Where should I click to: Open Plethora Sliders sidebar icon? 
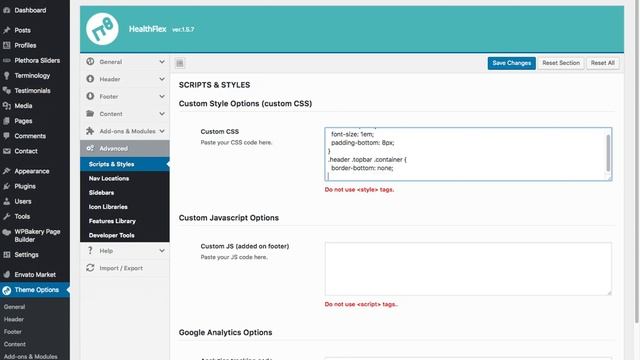[x=7, y=60]
